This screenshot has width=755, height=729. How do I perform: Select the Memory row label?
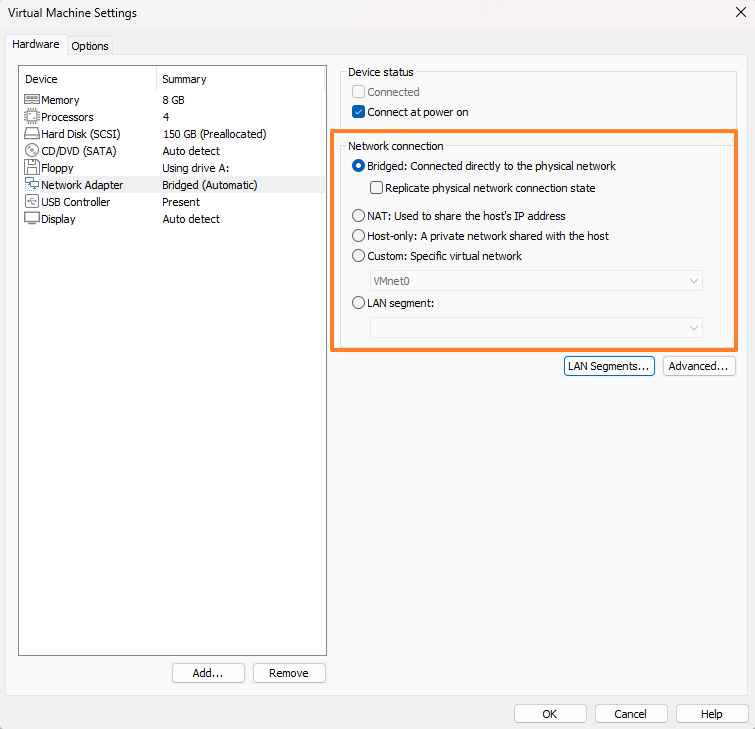pyautogui.click(x=60, y=100)
